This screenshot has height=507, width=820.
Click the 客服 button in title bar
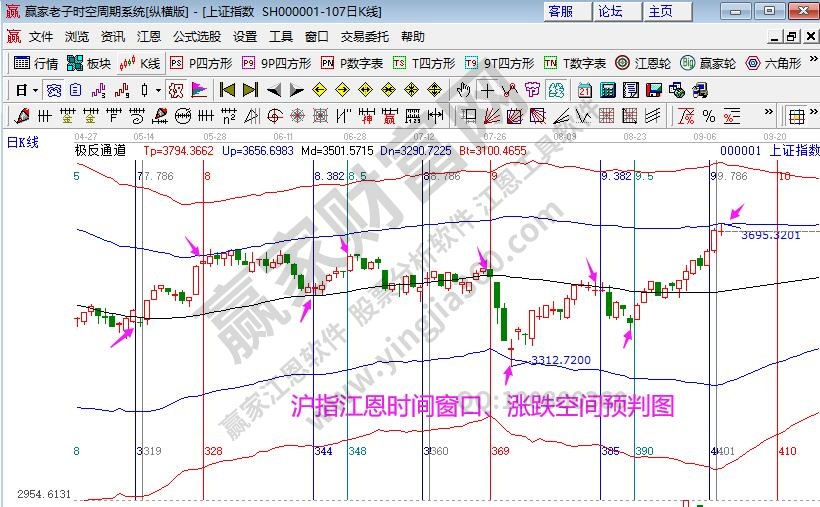560,12
